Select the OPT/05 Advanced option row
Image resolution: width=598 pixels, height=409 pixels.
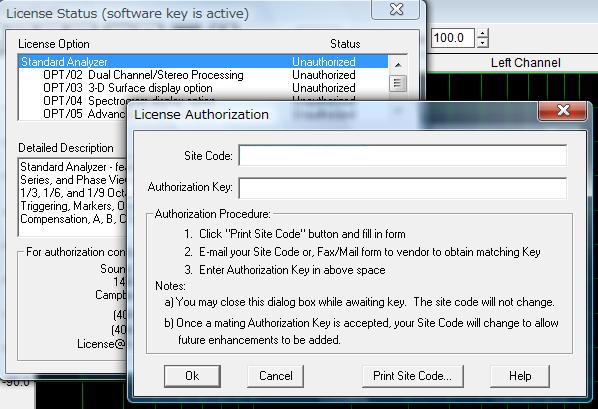72,114
